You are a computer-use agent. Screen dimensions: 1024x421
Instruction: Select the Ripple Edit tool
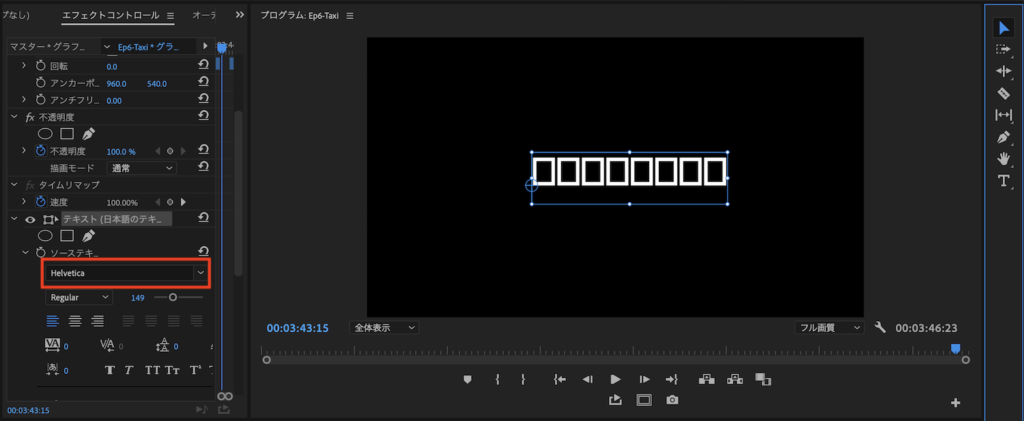(x=1004, y=71)
